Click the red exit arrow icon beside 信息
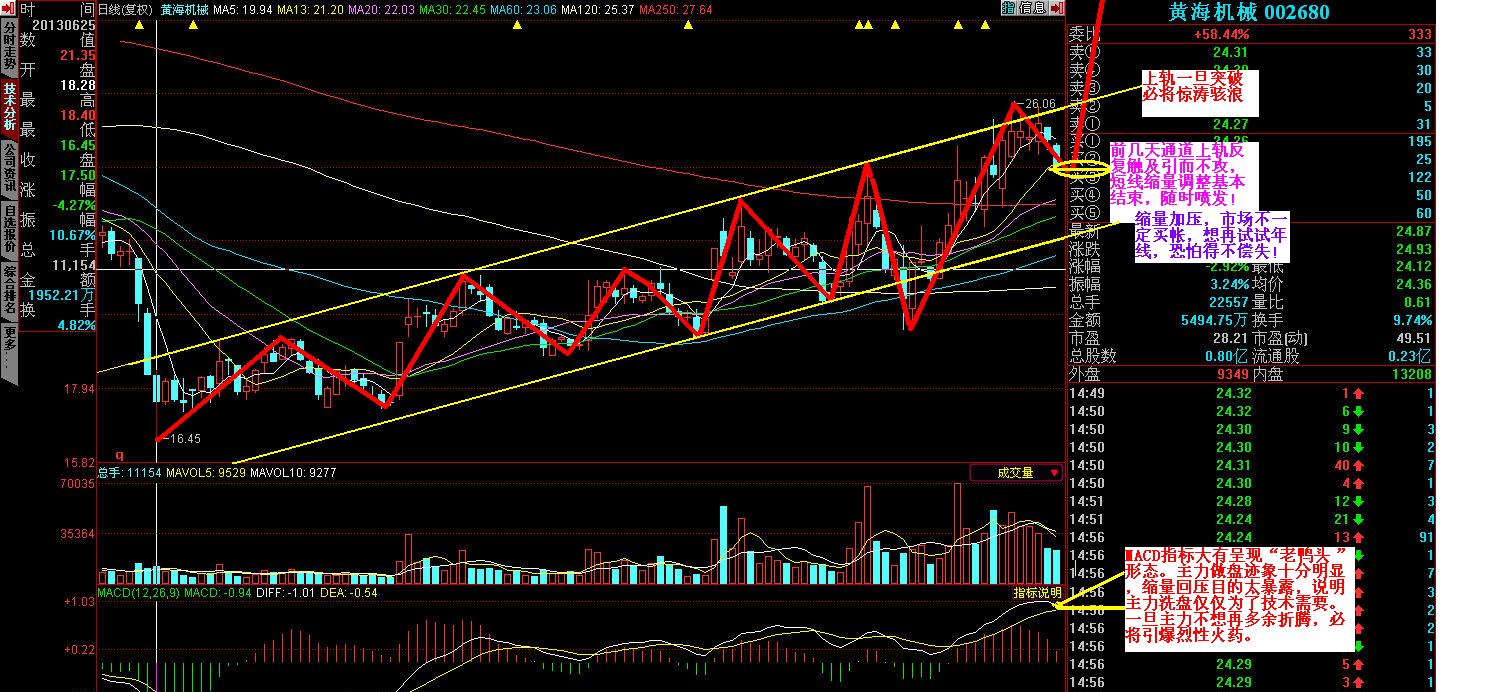This screenshot has height=692, width=1503. tap(1055, 8)
